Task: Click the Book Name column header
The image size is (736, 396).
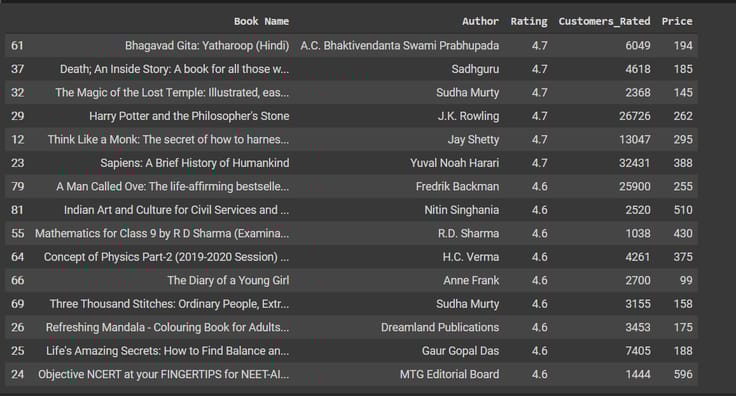Action: 261,21
